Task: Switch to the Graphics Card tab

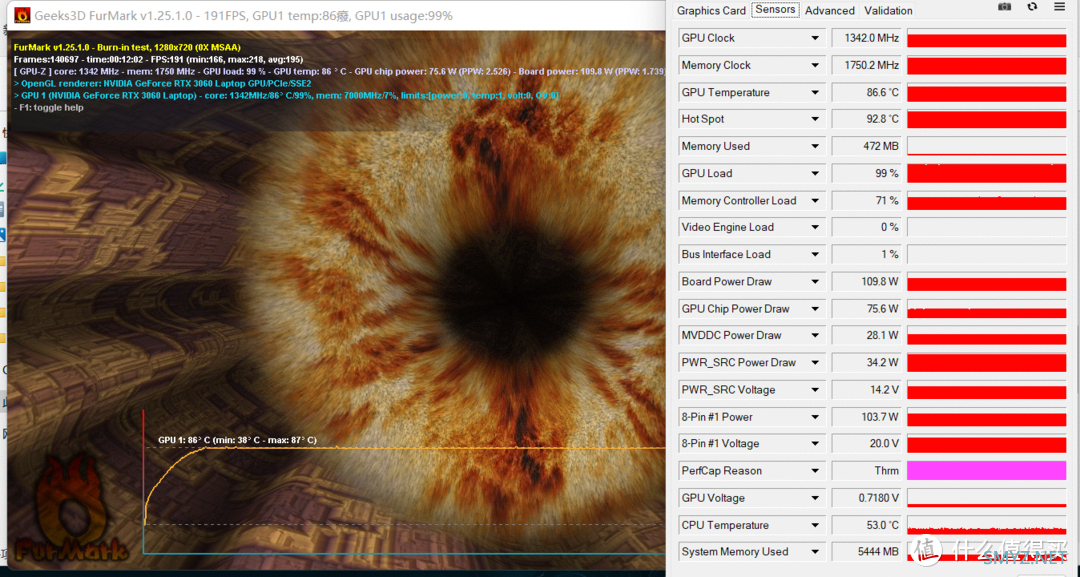Action: (711, 10)
